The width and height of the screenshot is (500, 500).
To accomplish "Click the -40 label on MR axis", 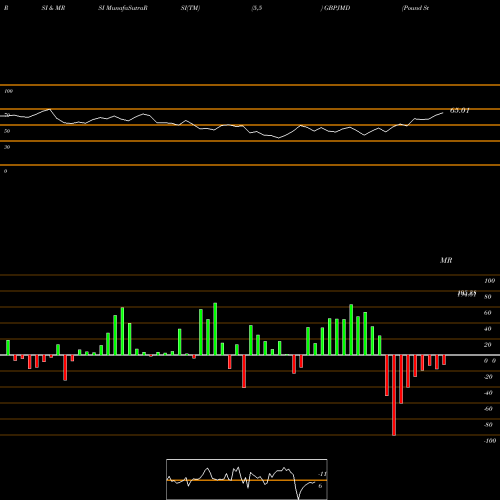I will pyautogui.click(x=488, y=393).
